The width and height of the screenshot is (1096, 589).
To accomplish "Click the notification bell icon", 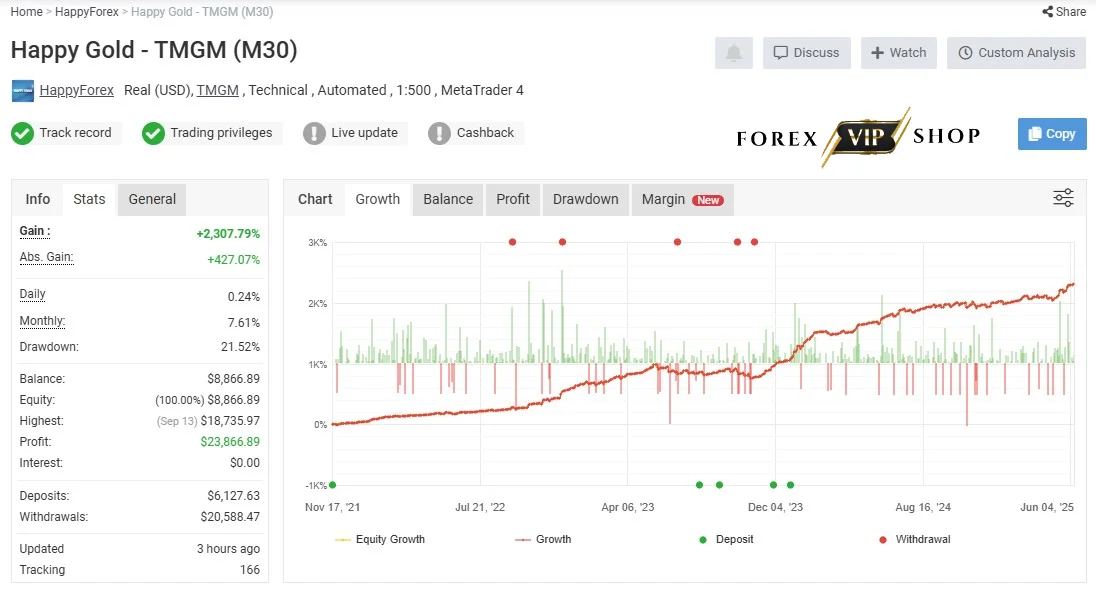I will click(733, 53).
